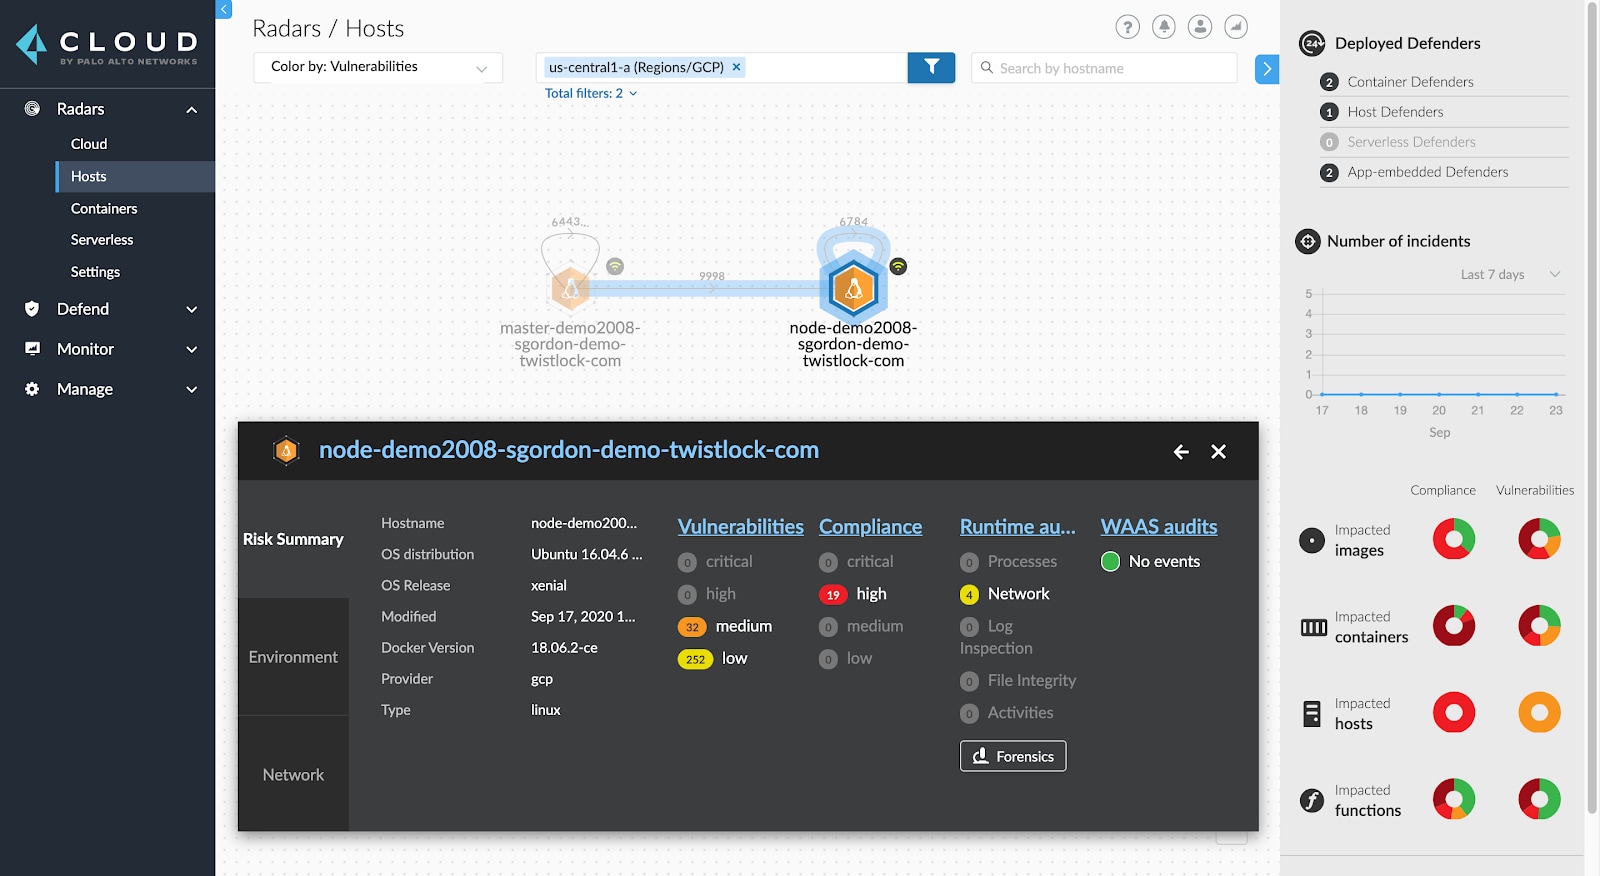Screen dimensions: 1600x876
Task: Click the Impacted hosts icon
Action: pos(1312,714)
